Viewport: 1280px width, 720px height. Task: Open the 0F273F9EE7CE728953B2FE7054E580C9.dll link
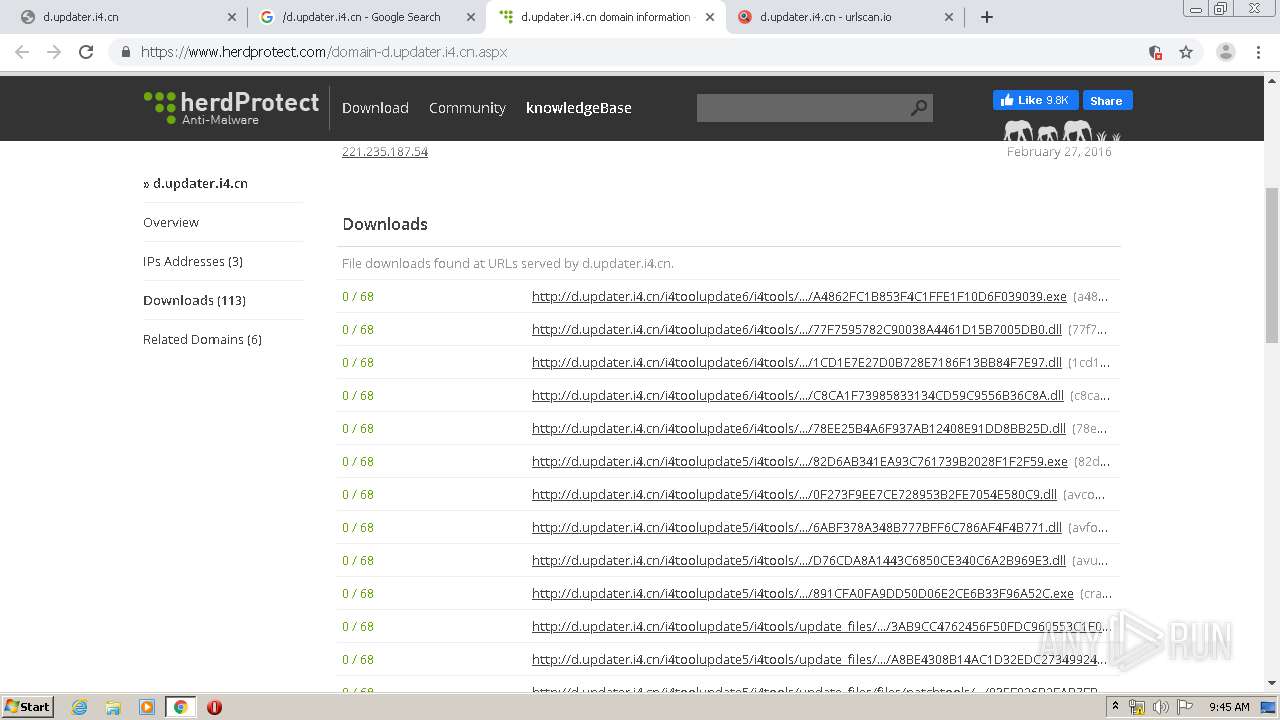click(x=794, y=494)
